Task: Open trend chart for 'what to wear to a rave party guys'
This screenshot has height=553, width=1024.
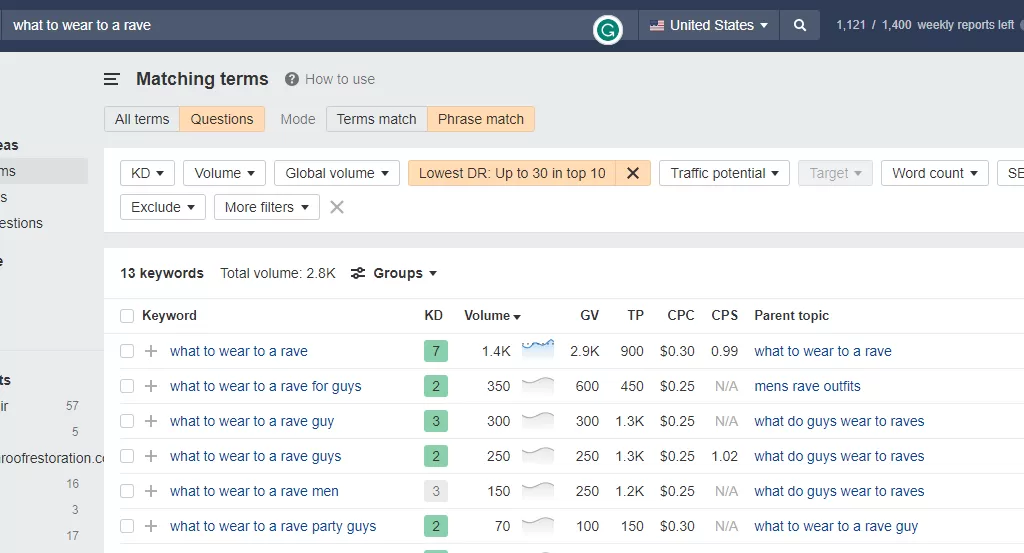Action: point(538,525)
